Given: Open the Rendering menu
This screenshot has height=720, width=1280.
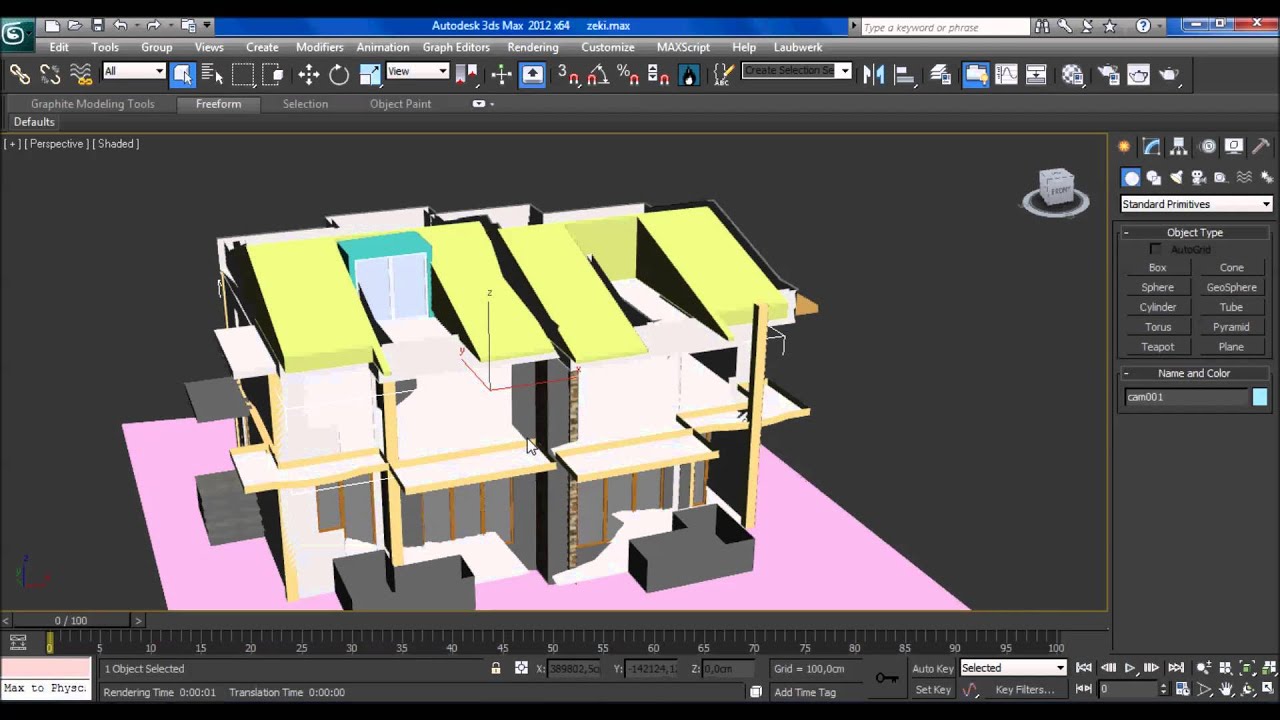Looking at the screenshot, I should pos(532,47).
